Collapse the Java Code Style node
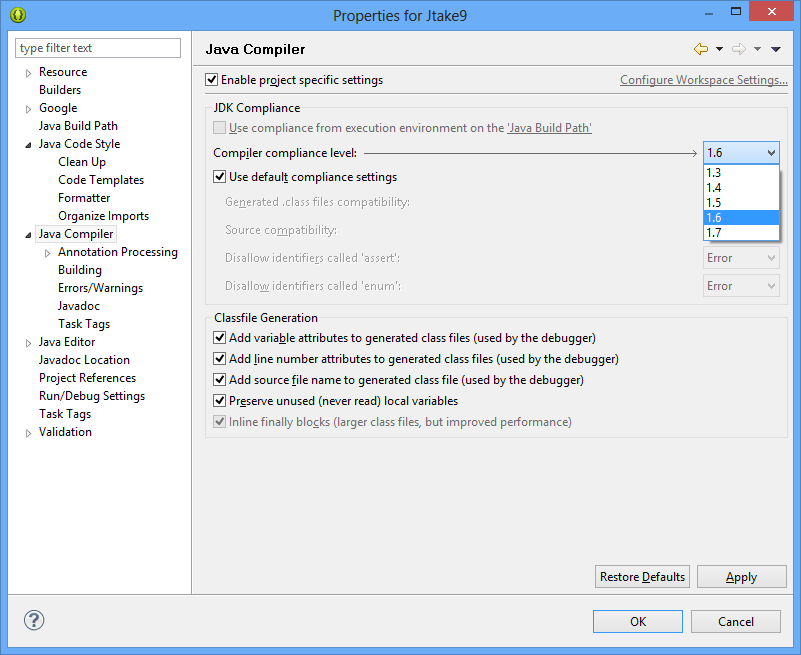This screenshot has width=801, height=655. 29,145
